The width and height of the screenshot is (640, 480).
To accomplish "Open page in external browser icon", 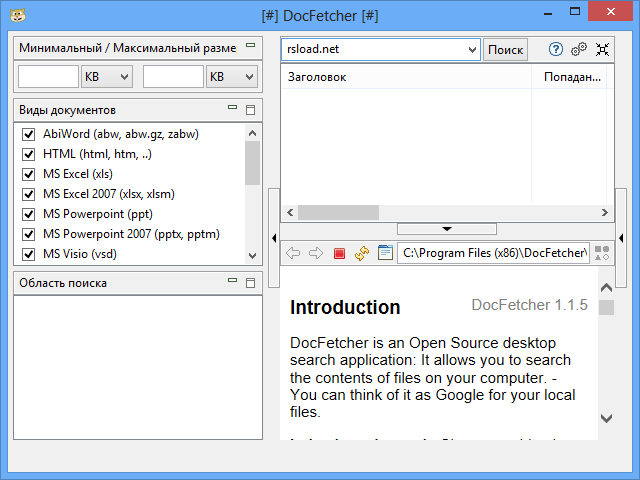I will (x=385, y=253).
